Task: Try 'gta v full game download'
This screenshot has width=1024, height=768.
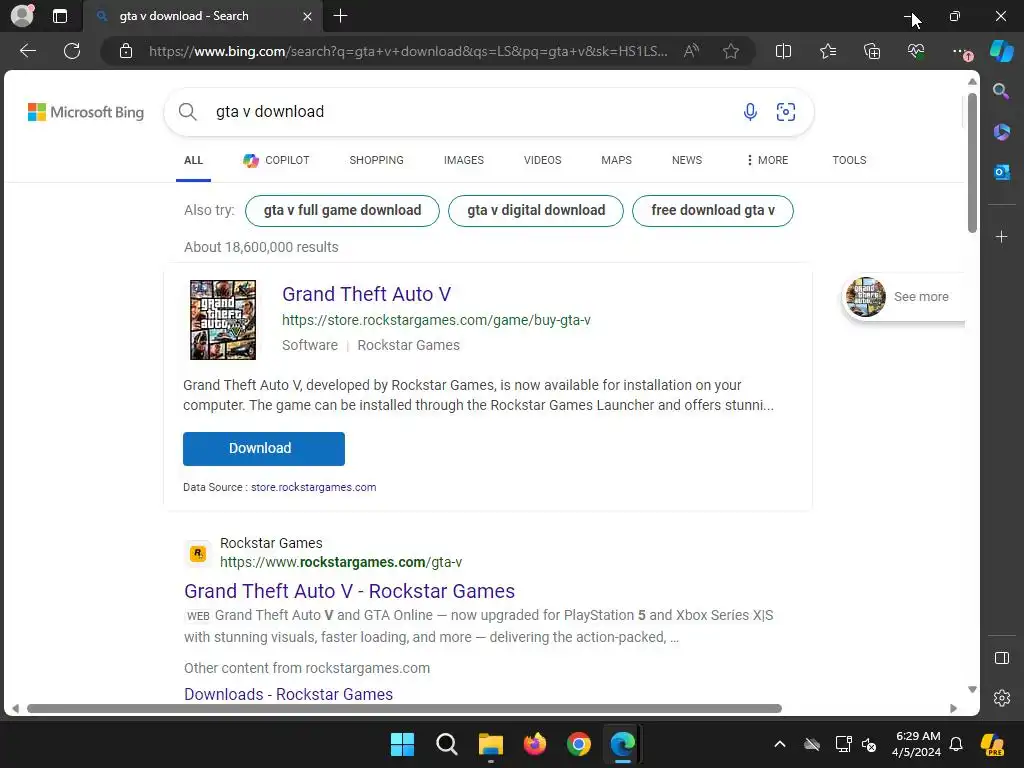Action: [x=342, y=210]
